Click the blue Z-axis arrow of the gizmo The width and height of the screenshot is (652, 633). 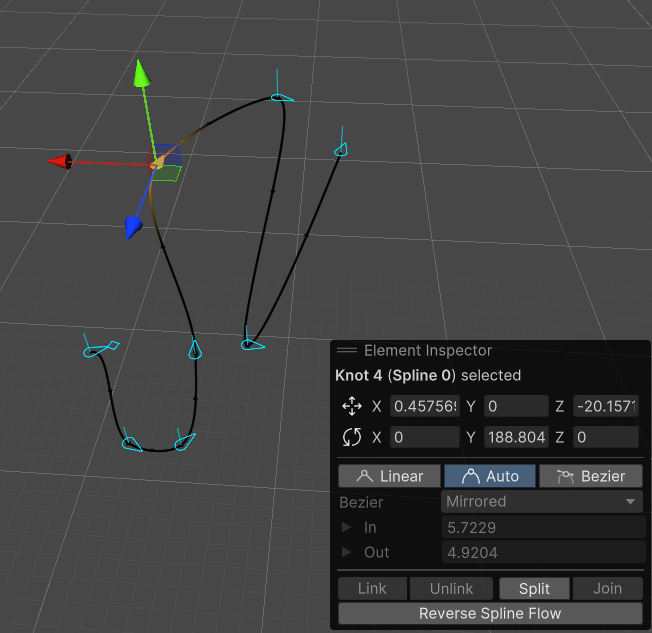click(133, 228)
